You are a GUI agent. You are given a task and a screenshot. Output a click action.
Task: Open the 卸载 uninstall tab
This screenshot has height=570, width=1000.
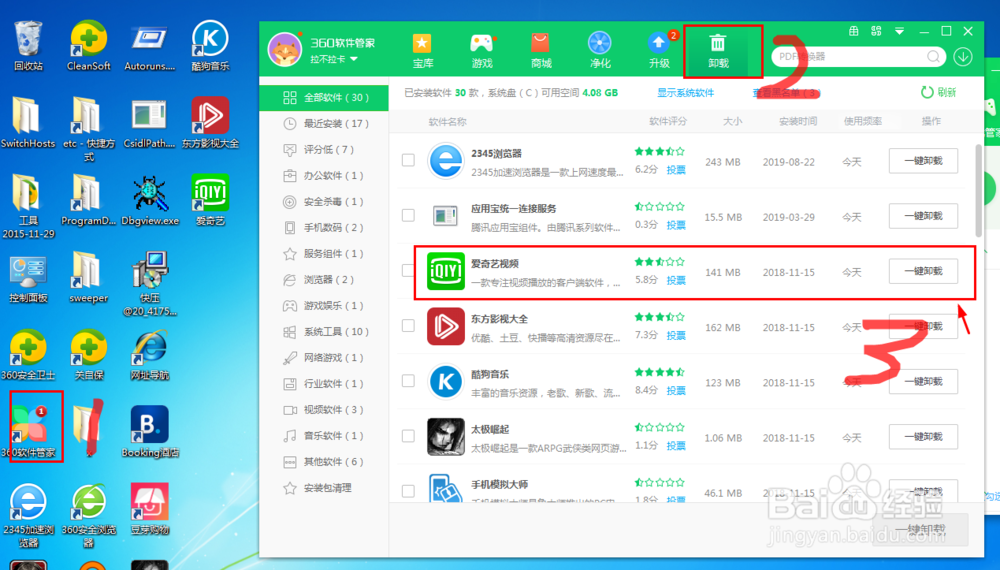coord(718,51)
